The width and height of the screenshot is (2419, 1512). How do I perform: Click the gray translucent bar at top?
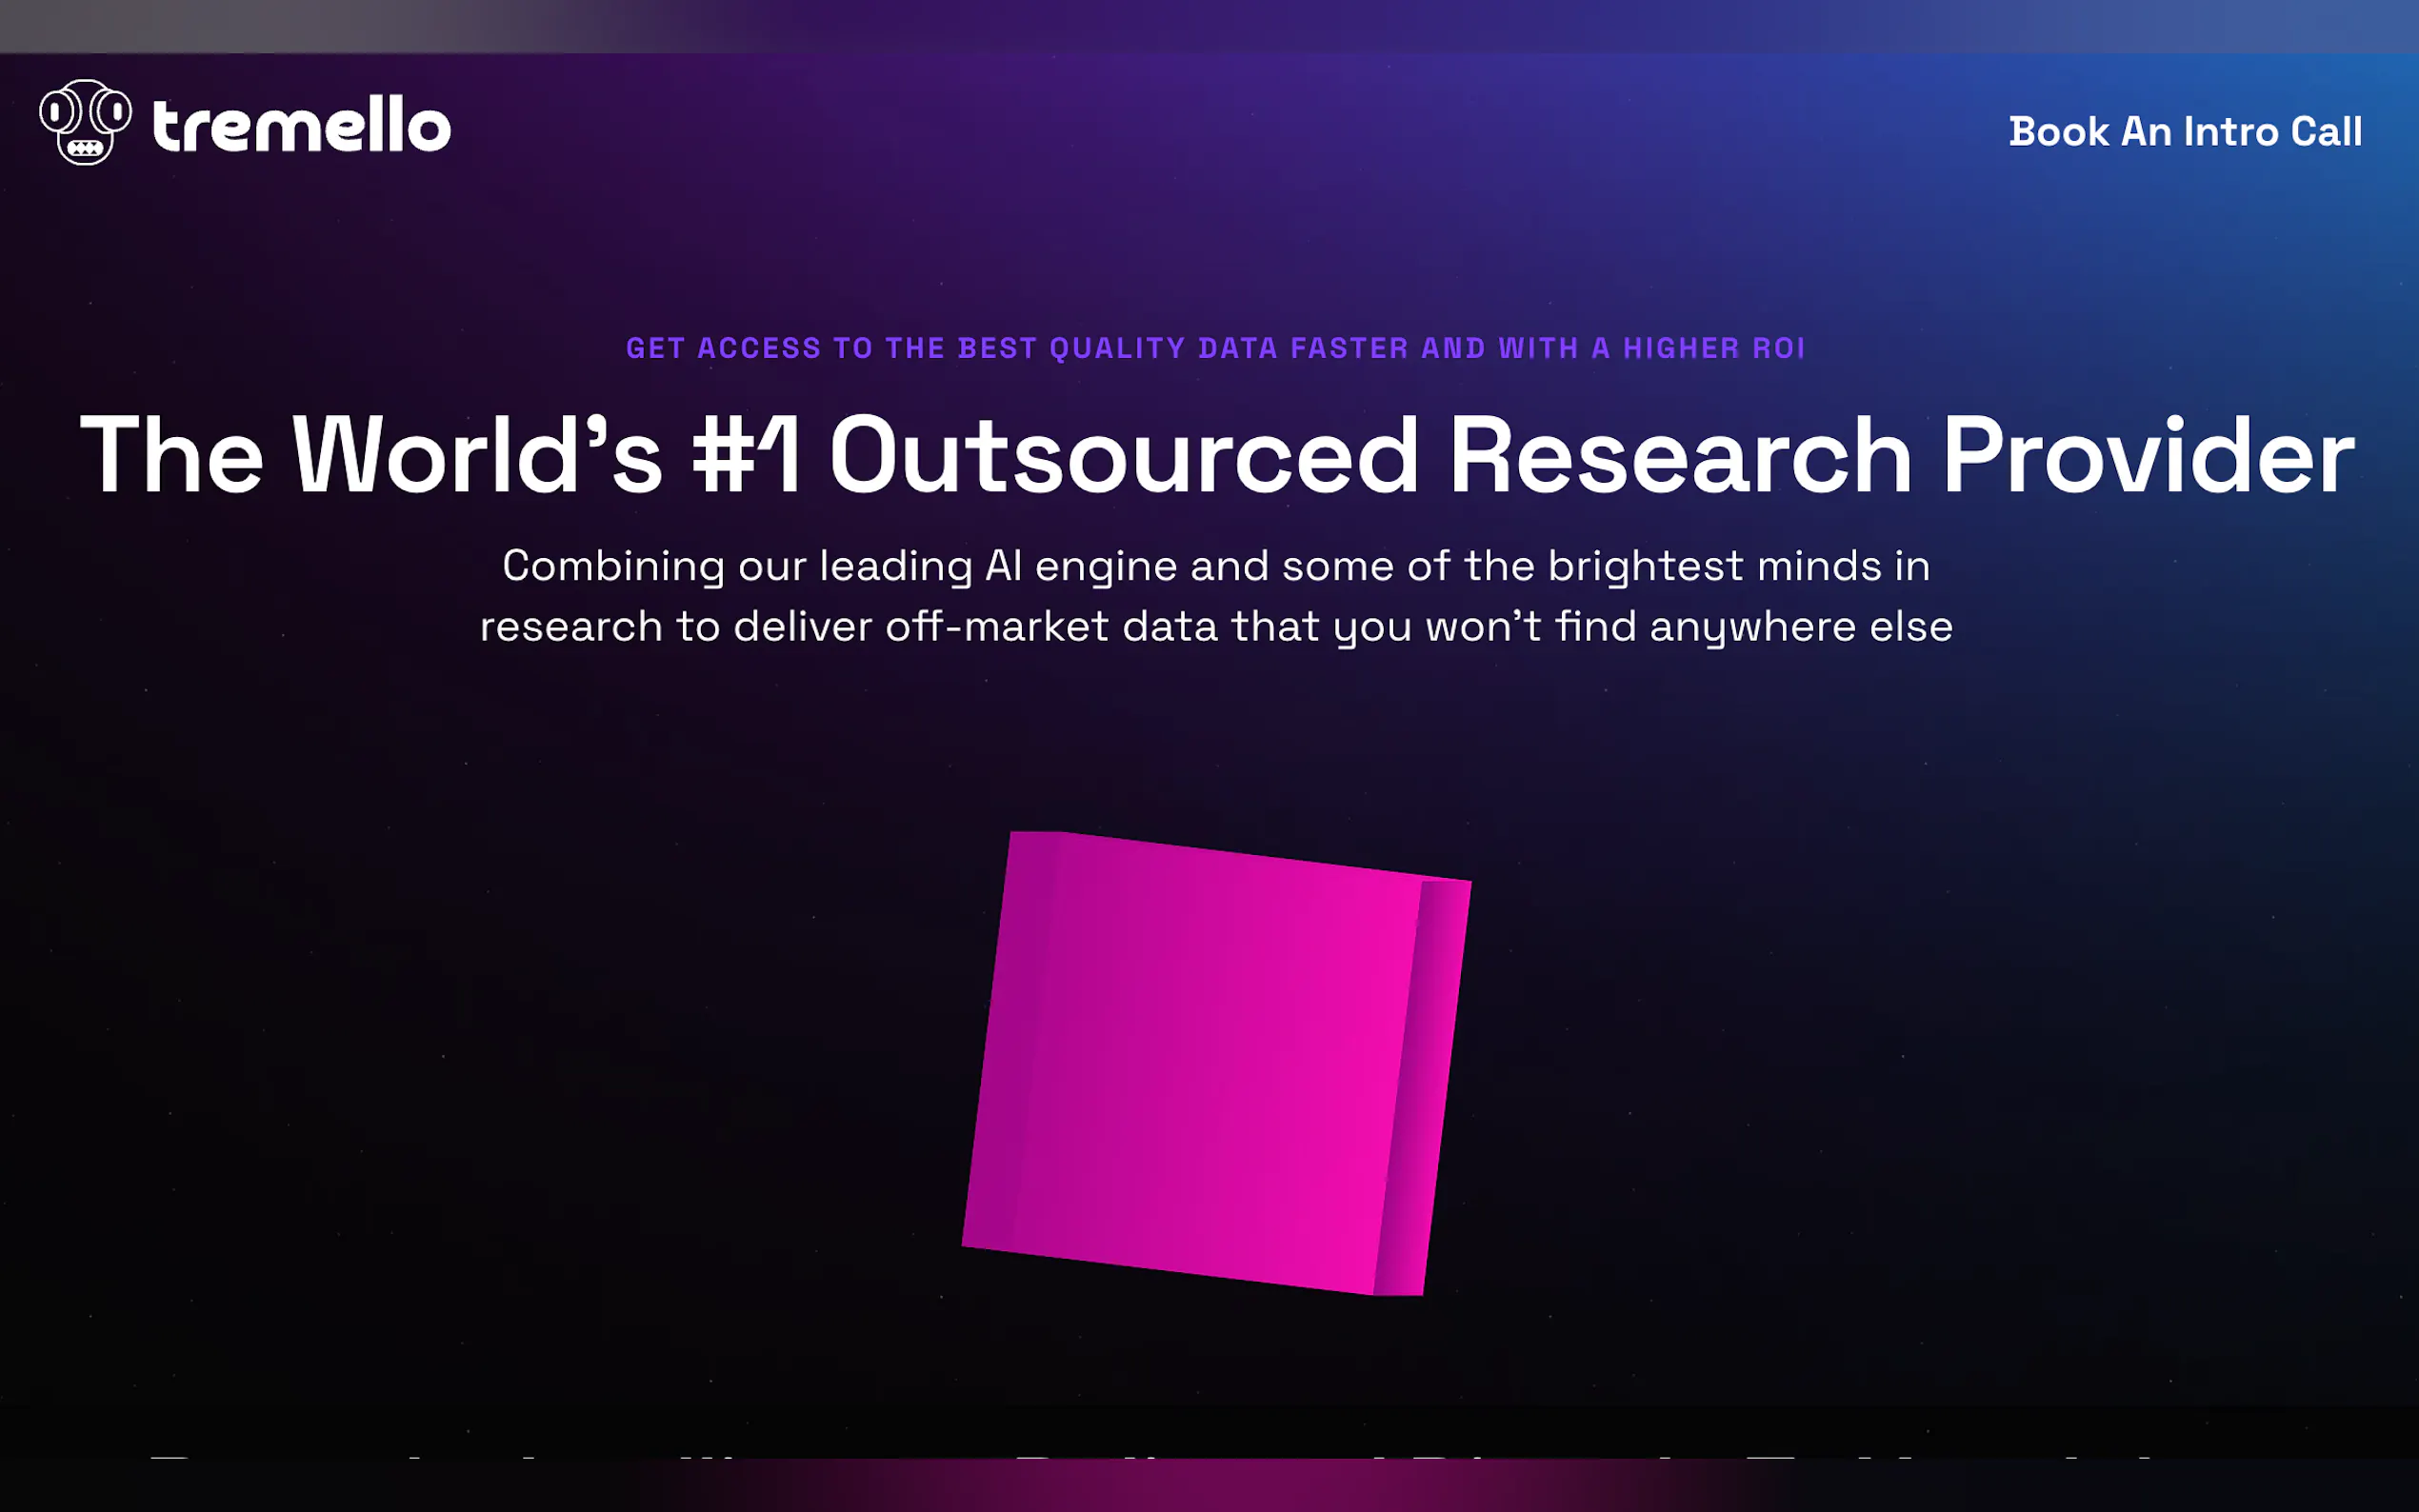tap(300, 25)
